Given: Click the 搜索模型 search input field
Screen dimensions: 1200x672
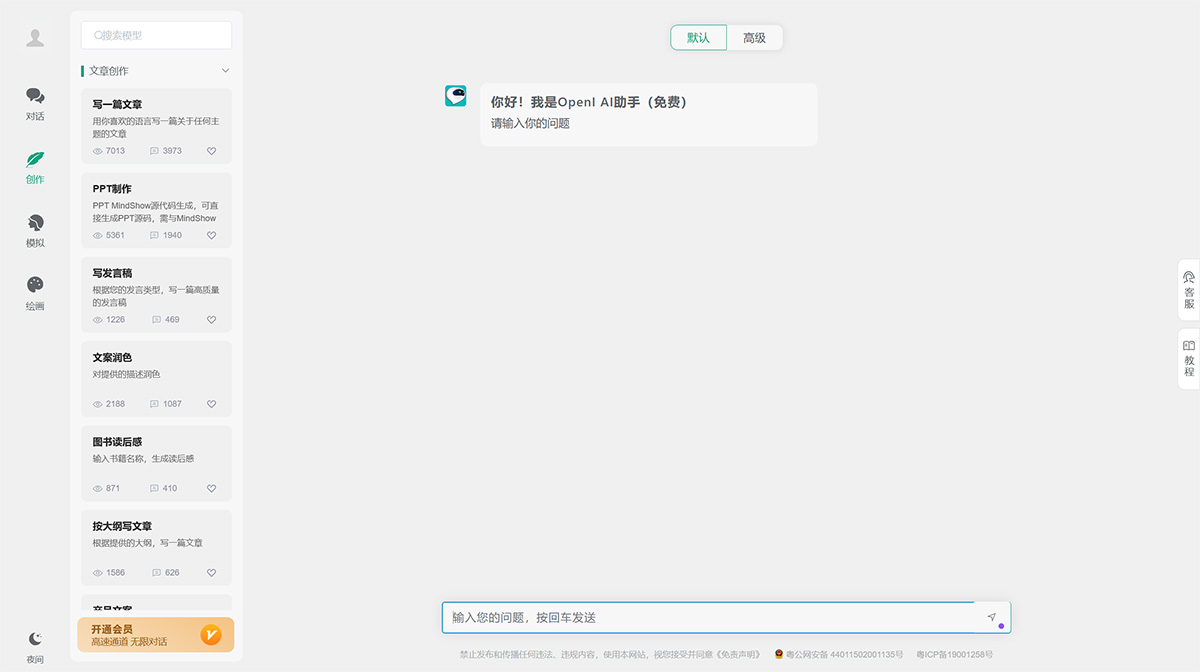Looking at the screenshot, I should click(x=156, y=35).
